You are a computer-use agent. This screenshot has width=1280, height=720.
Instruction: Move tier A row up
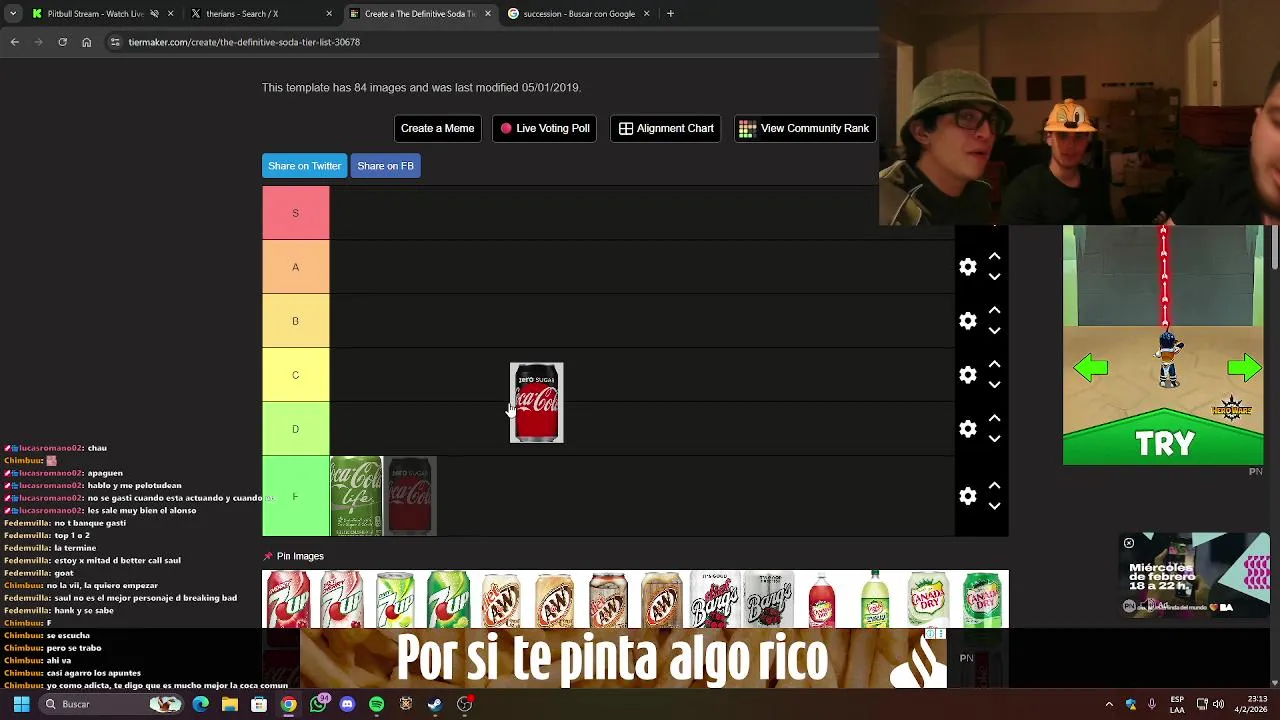(994, 257)
